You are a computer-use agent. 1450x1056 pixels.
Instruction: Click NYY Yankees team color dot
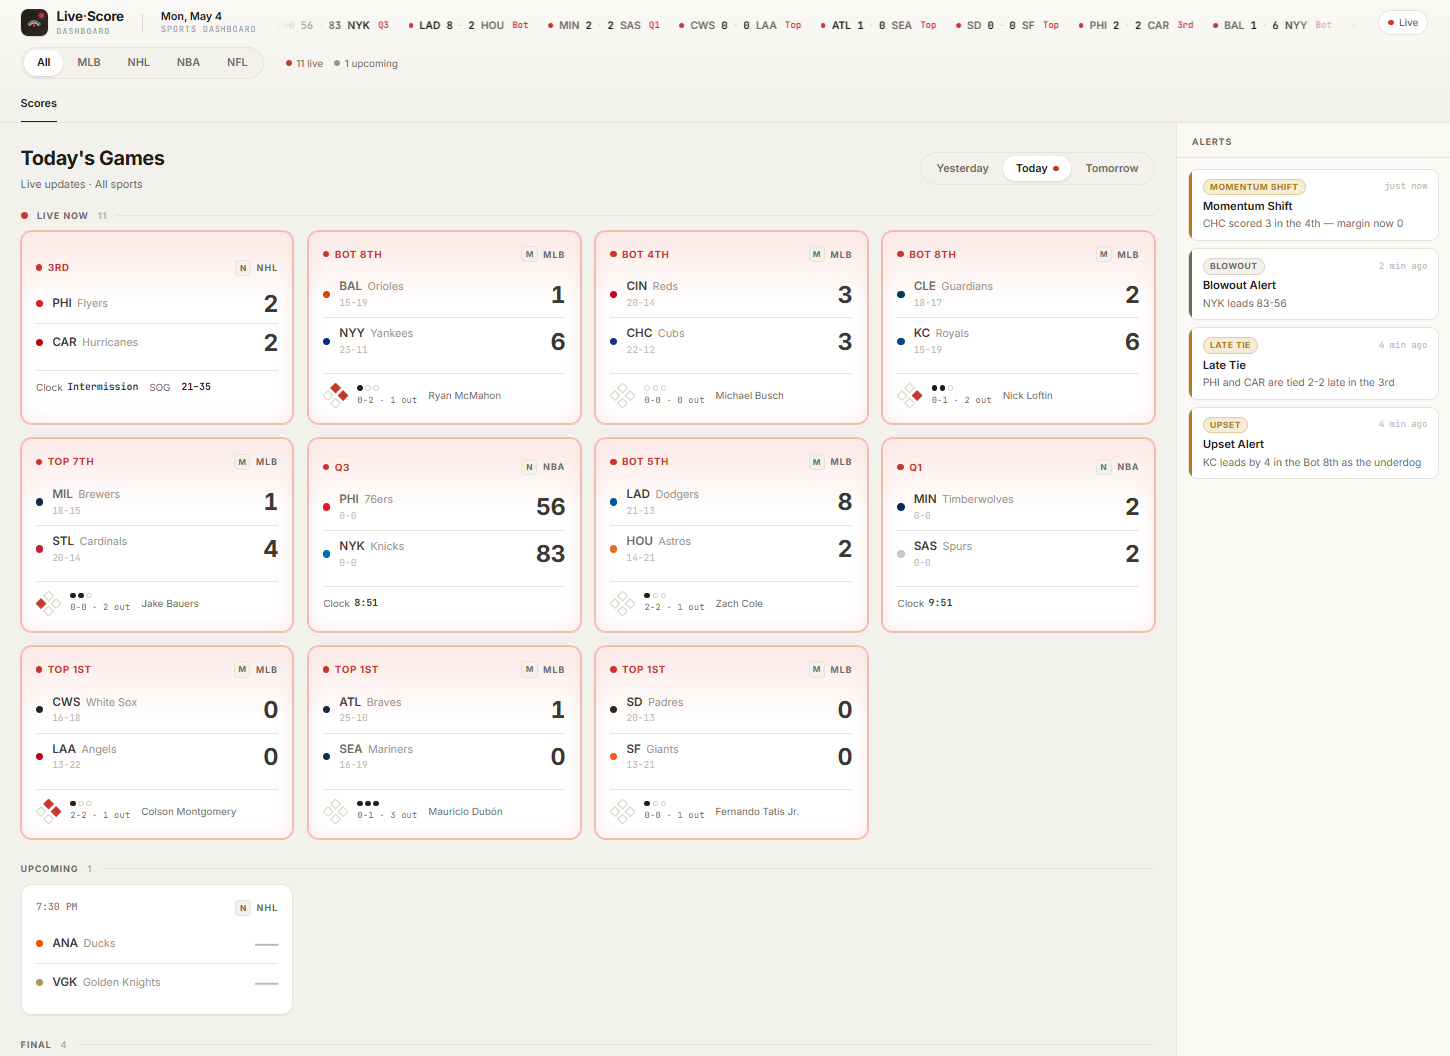click(327, 342)
